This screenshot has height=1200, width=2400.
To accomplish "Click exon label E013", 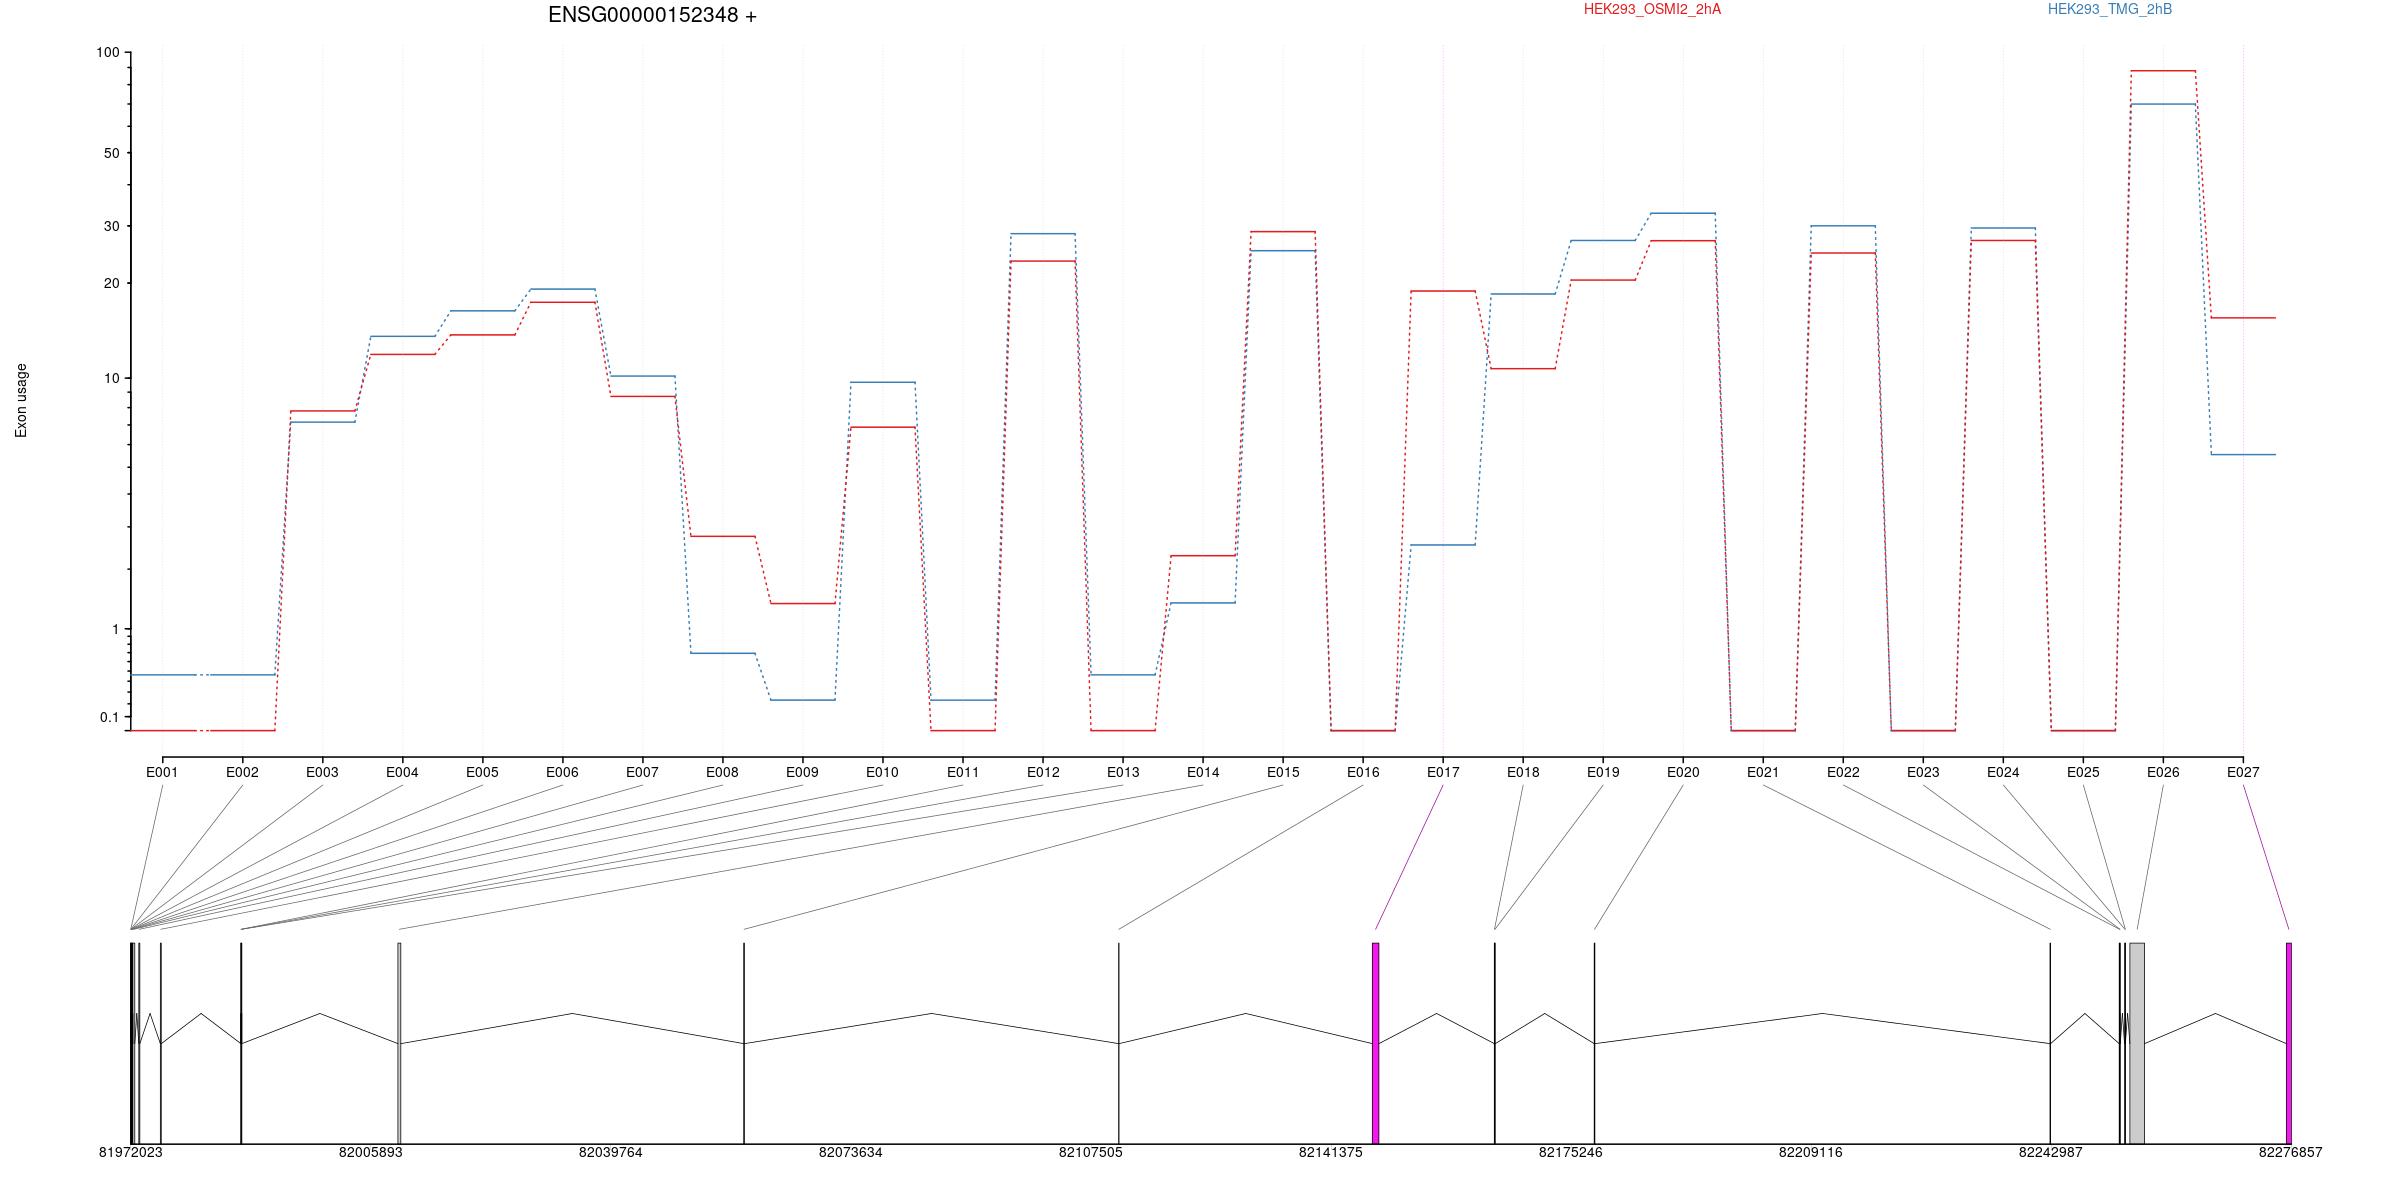I will tap(1123, 772).
